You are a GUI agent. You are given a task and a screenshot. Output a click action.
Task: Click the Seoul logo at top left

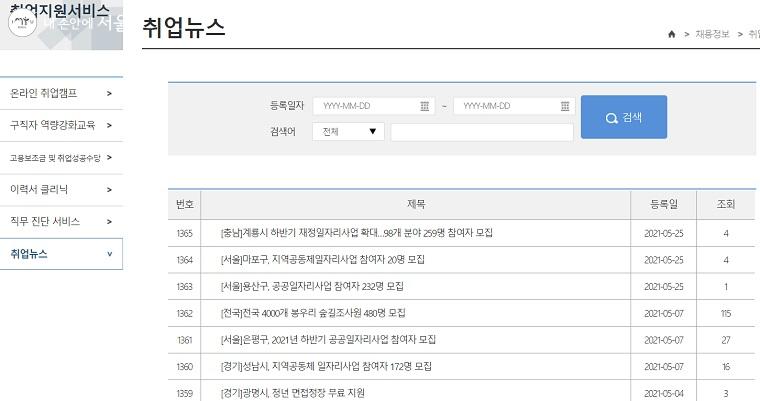[22, 23]
